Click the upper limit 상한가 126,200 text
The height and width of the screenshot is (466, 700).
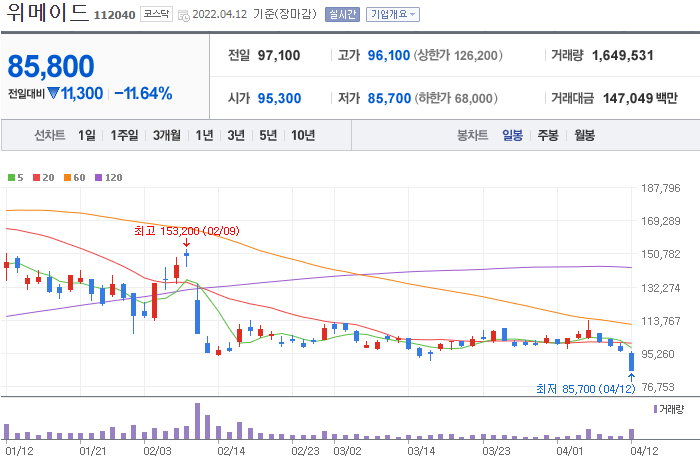click(458, 55)
